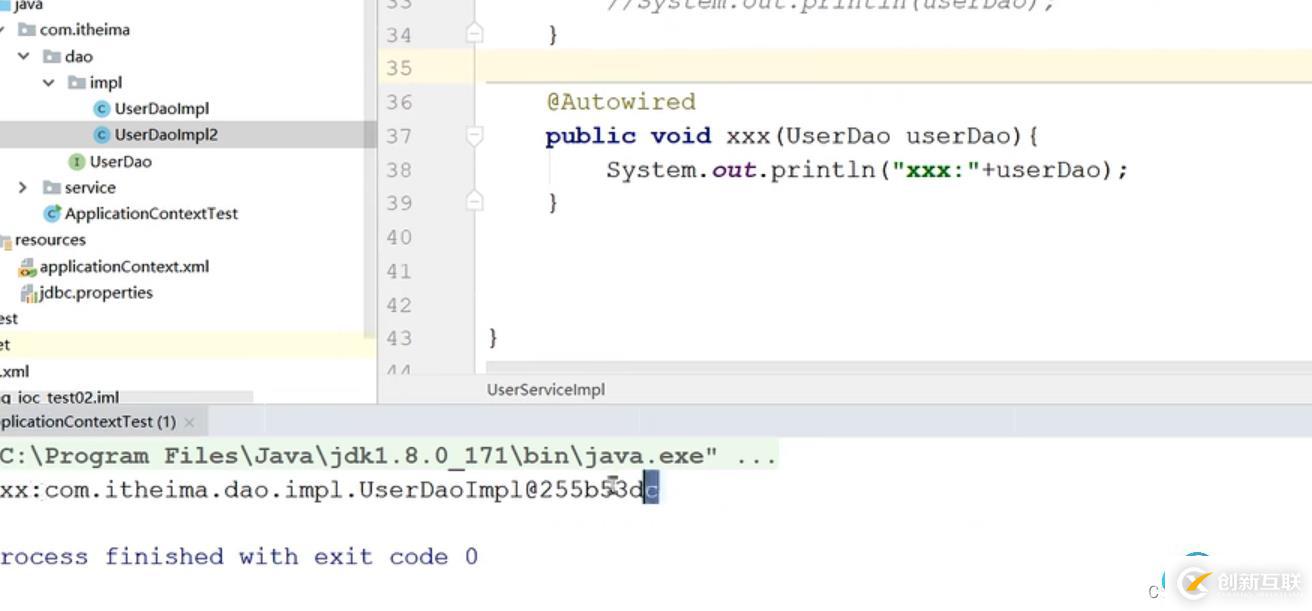This screenshot has width=1312, height=611.
Task: Click the resources folder icon
Action: pyautogui.click(x=5, y=240)
